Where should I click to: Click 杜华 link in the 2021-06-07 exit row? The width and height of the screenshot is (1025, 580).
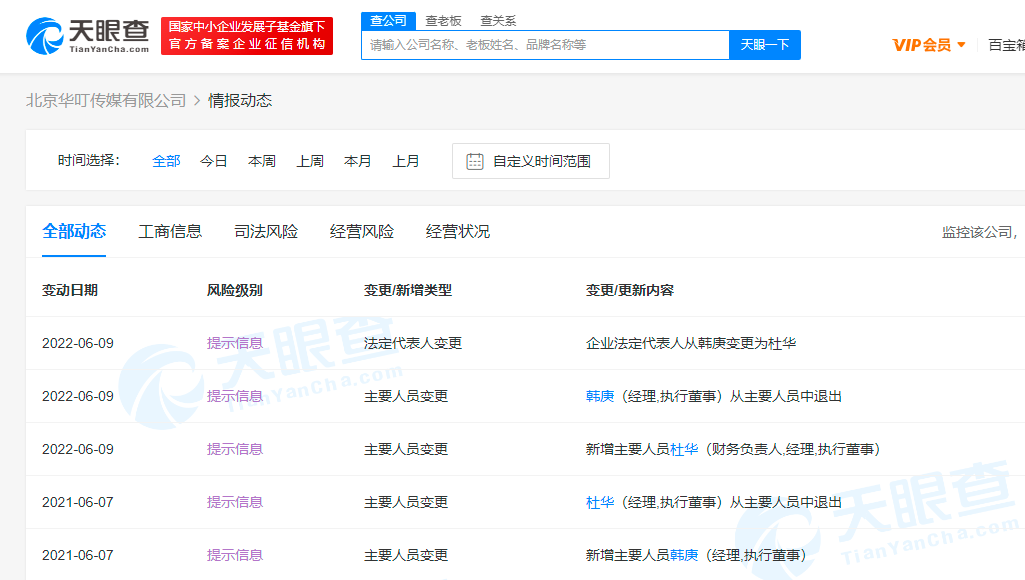[x=600, y=502]
